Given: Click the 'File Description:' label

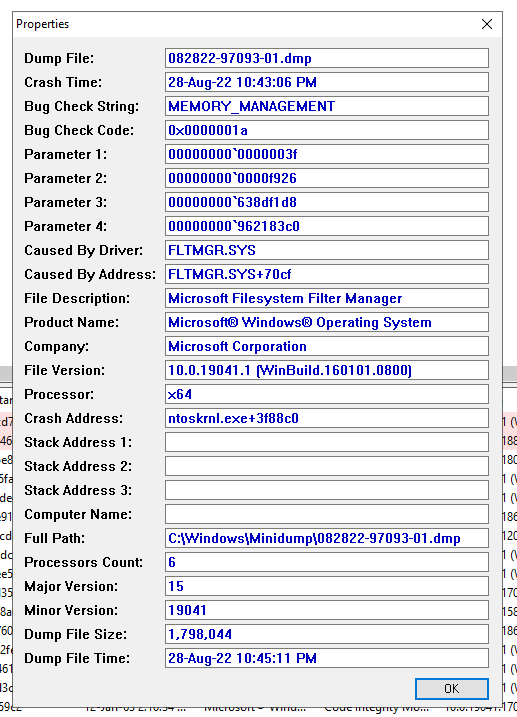Looking at the screenshot, I should pyautogui.click(x=77, y=299).
